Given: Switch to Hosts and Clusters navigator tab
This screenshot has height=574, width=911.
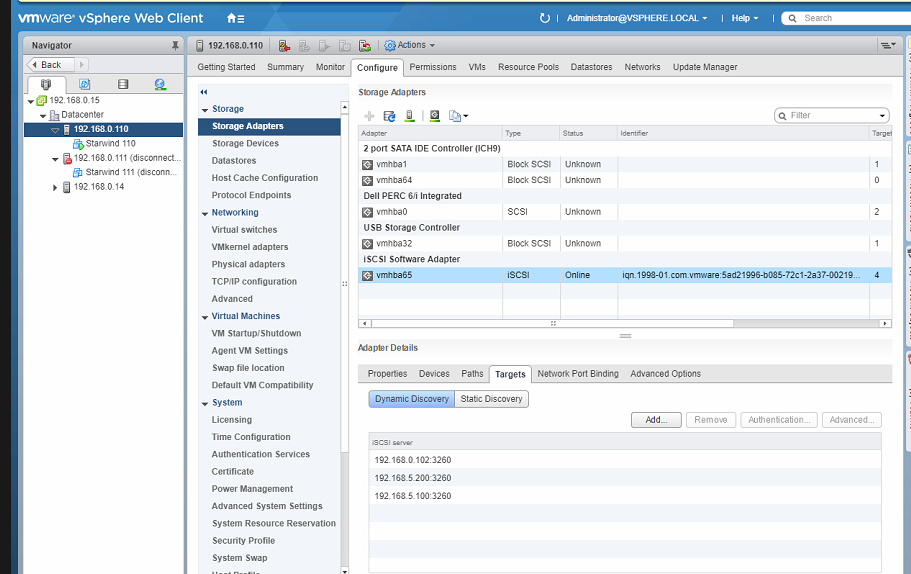Looking at the screenshot, I should [x=46, y=84].
